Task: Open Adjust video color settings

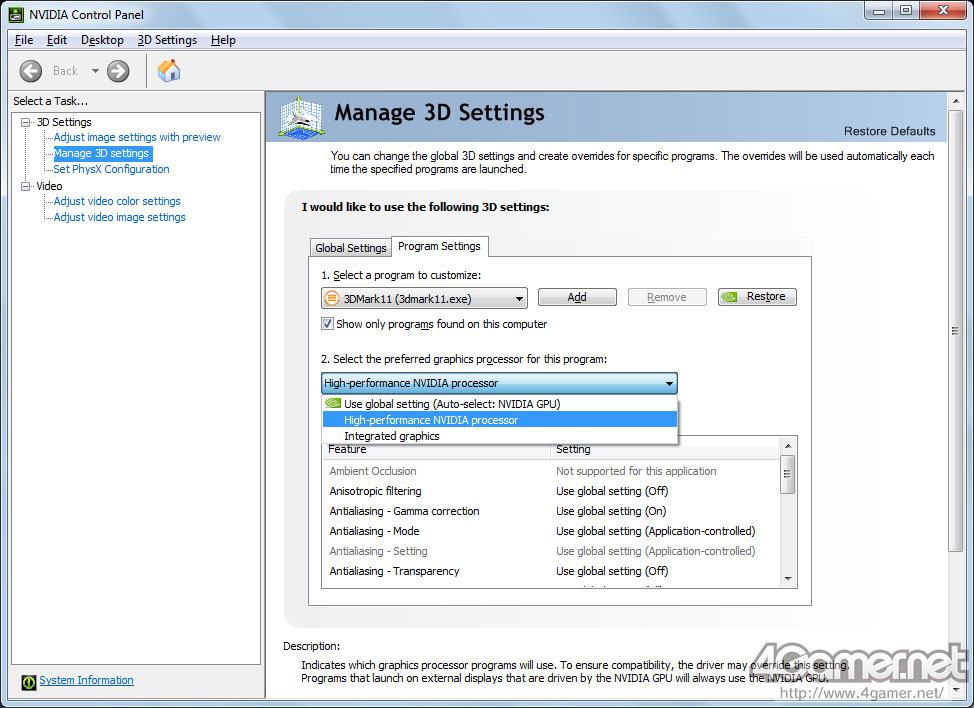Action: coord(117,201)
